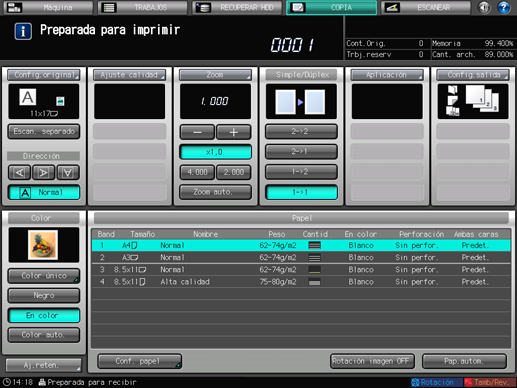The width and height of the screenshot is (517, 388).
Task: Open the Máquina tab
Action: (x=48, y=7)
